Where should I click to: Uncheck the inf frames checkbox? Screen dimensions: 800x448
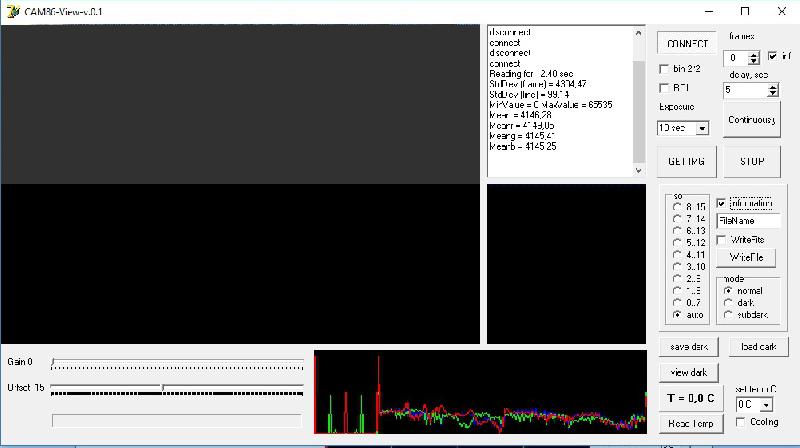[x=772, y=56]
